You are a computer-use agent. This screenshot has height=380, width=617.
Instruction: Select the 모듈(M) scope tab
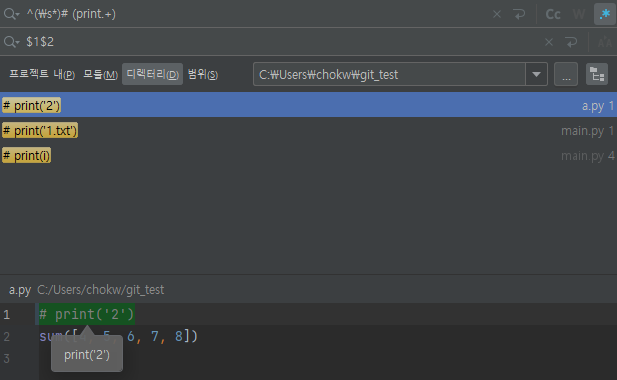100,74
